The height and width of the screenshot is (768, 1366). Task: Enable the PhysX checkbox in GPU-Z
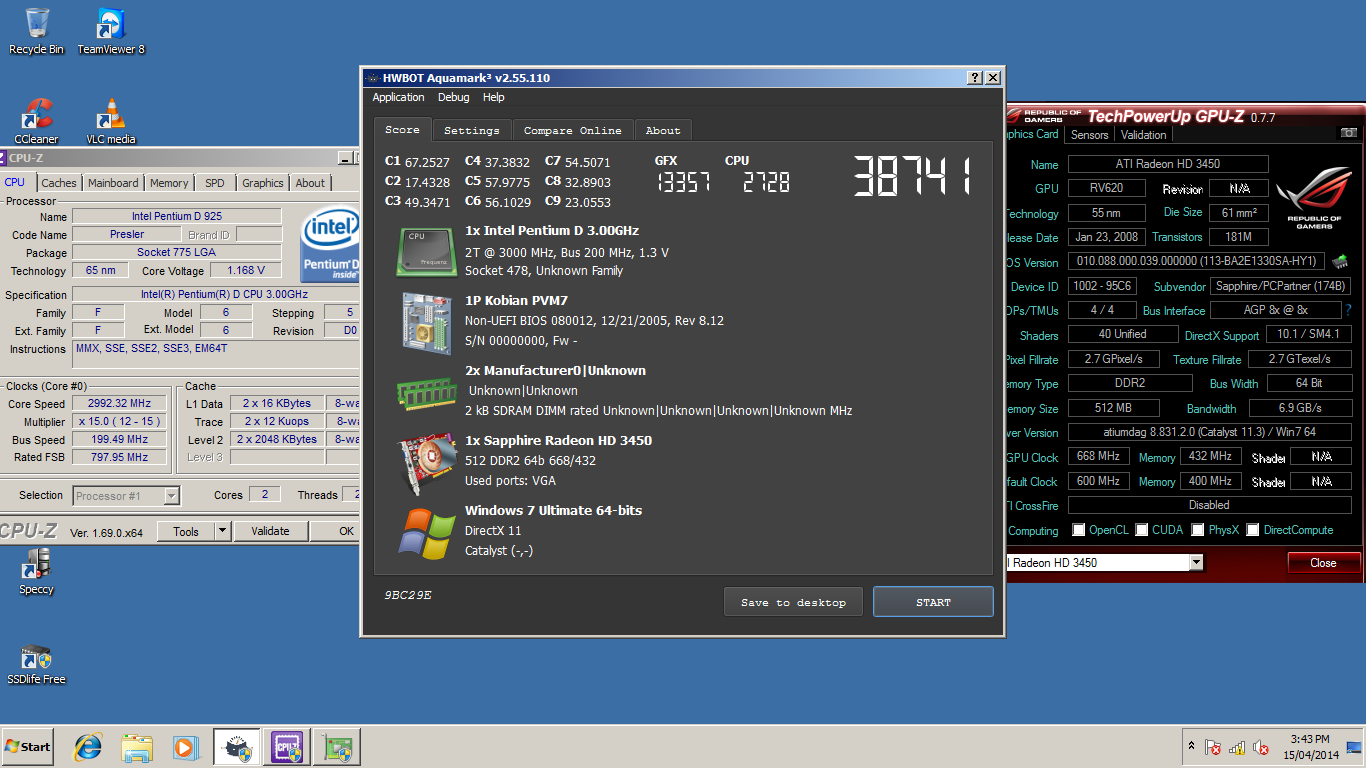pyautogui.click(x=1198, y=530)
